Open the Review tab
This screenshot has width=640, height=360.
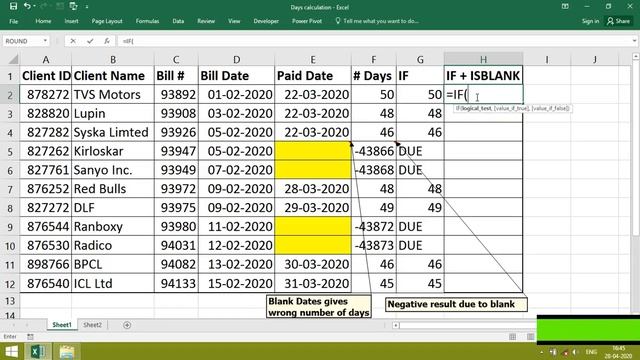click(206, 21)
